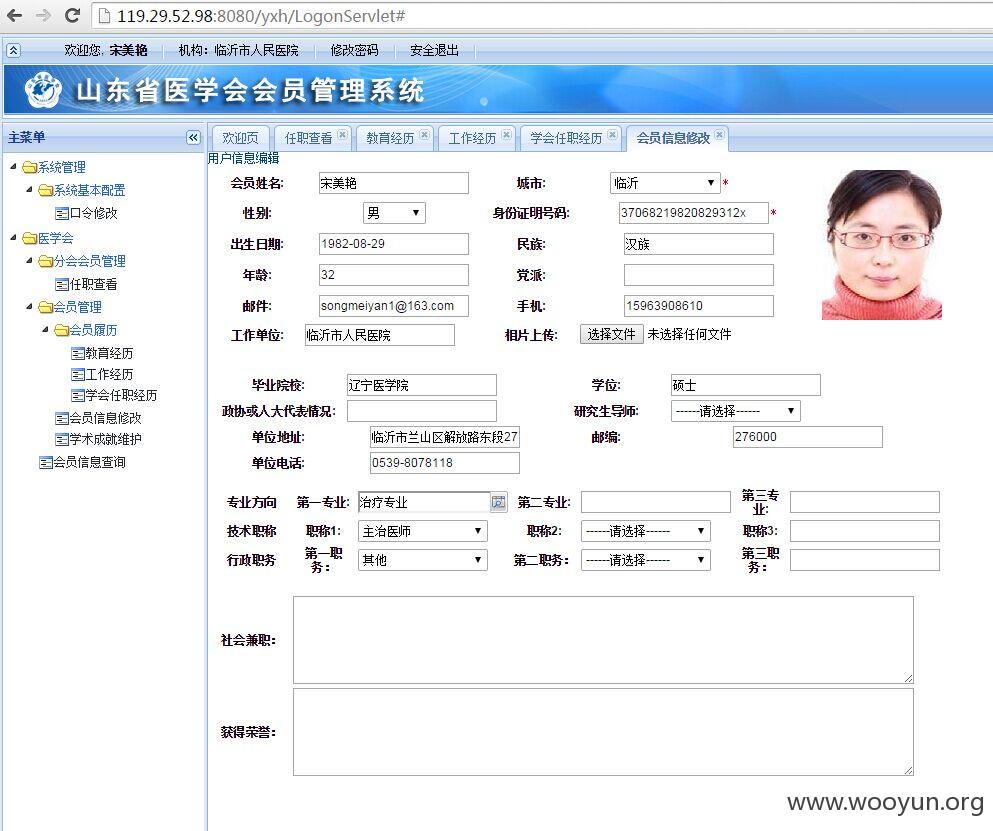This screenshot has width=993, height=831.
Task: Close the 会员信息修改 tab
Action: [x=719, y=134]
